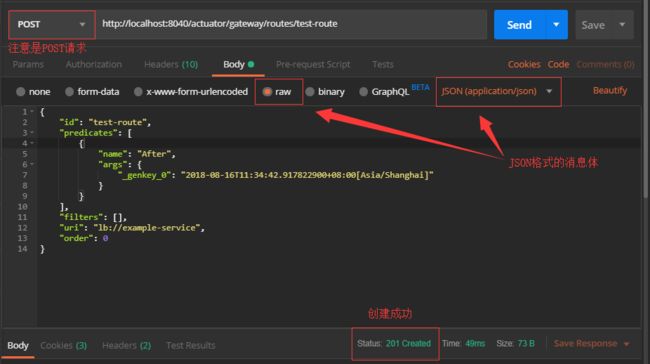Click the "id": "test-route" line

point(105,122)
